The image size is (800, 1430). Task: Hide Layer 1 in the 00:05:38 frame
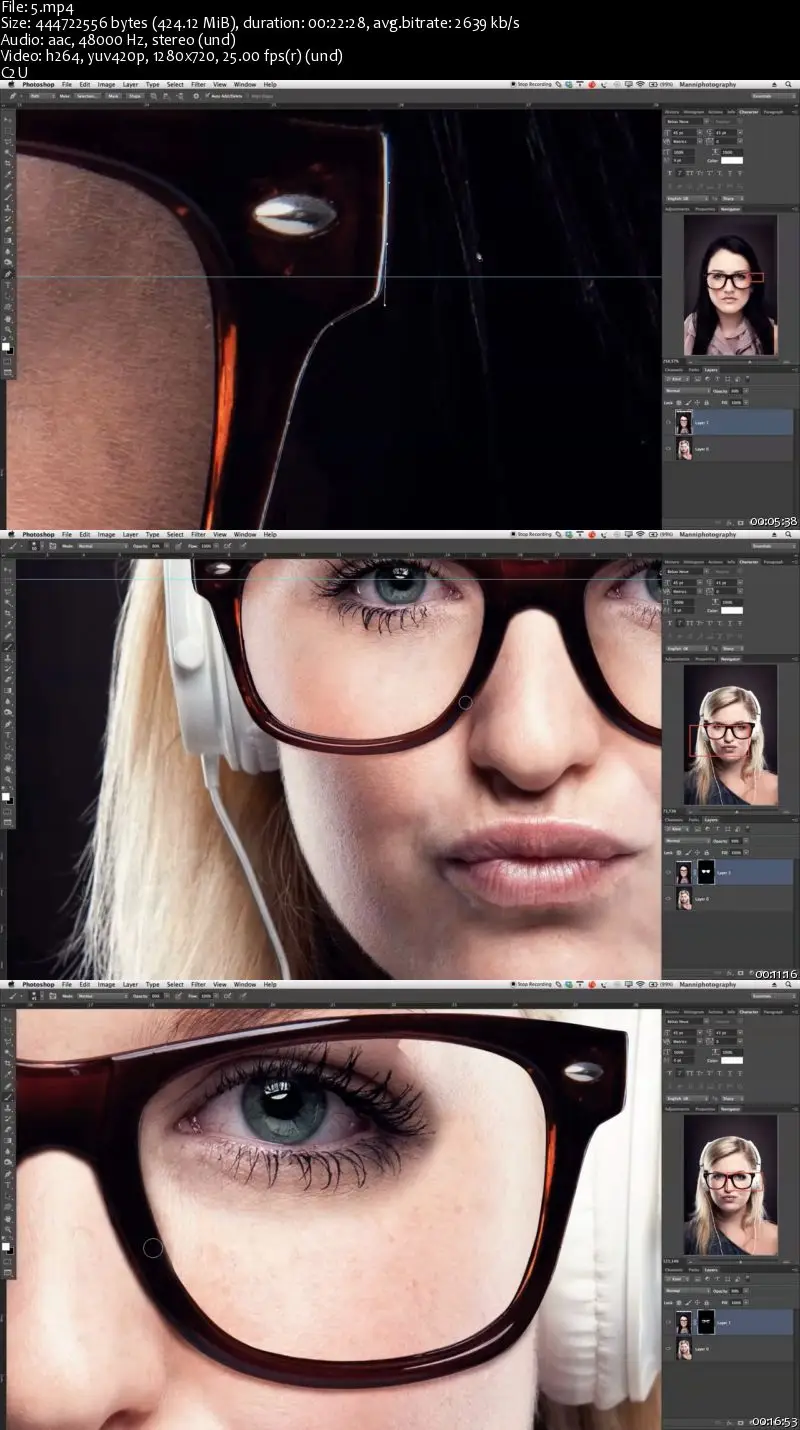pyautogui.click(x=668, y=422)
